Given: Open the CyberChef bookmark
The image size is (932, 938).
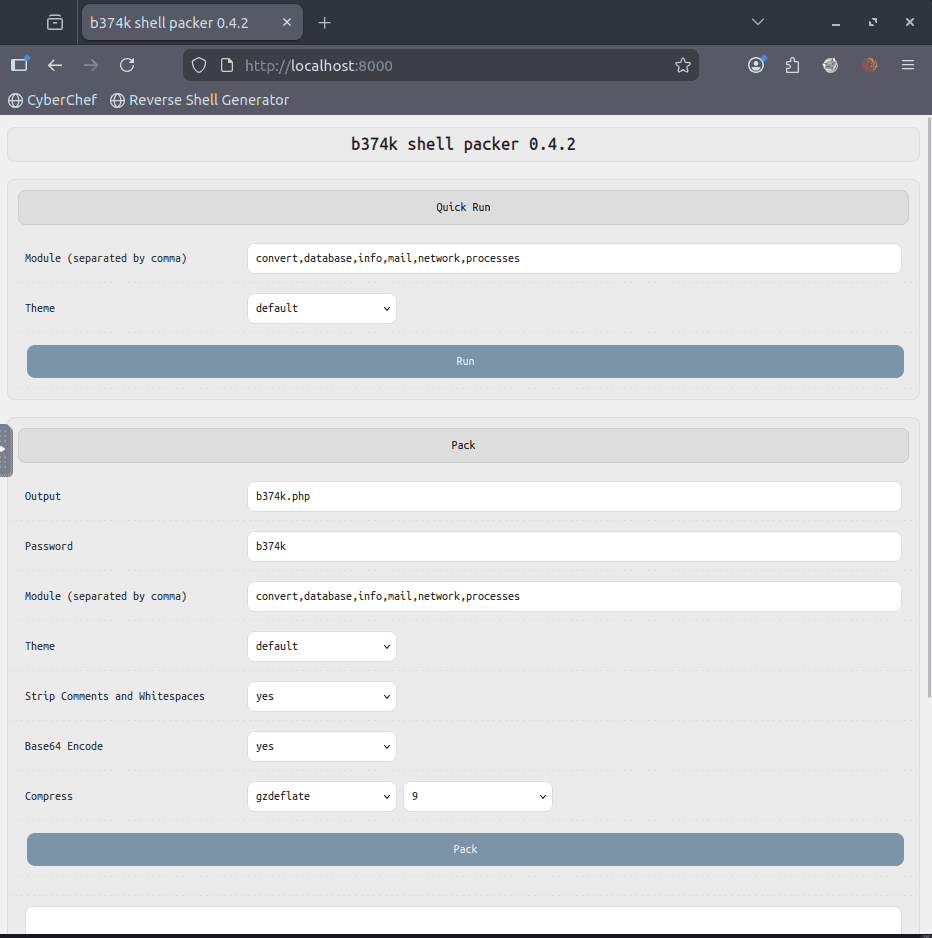Looking at the screenshot, I should tap(53, 100).
